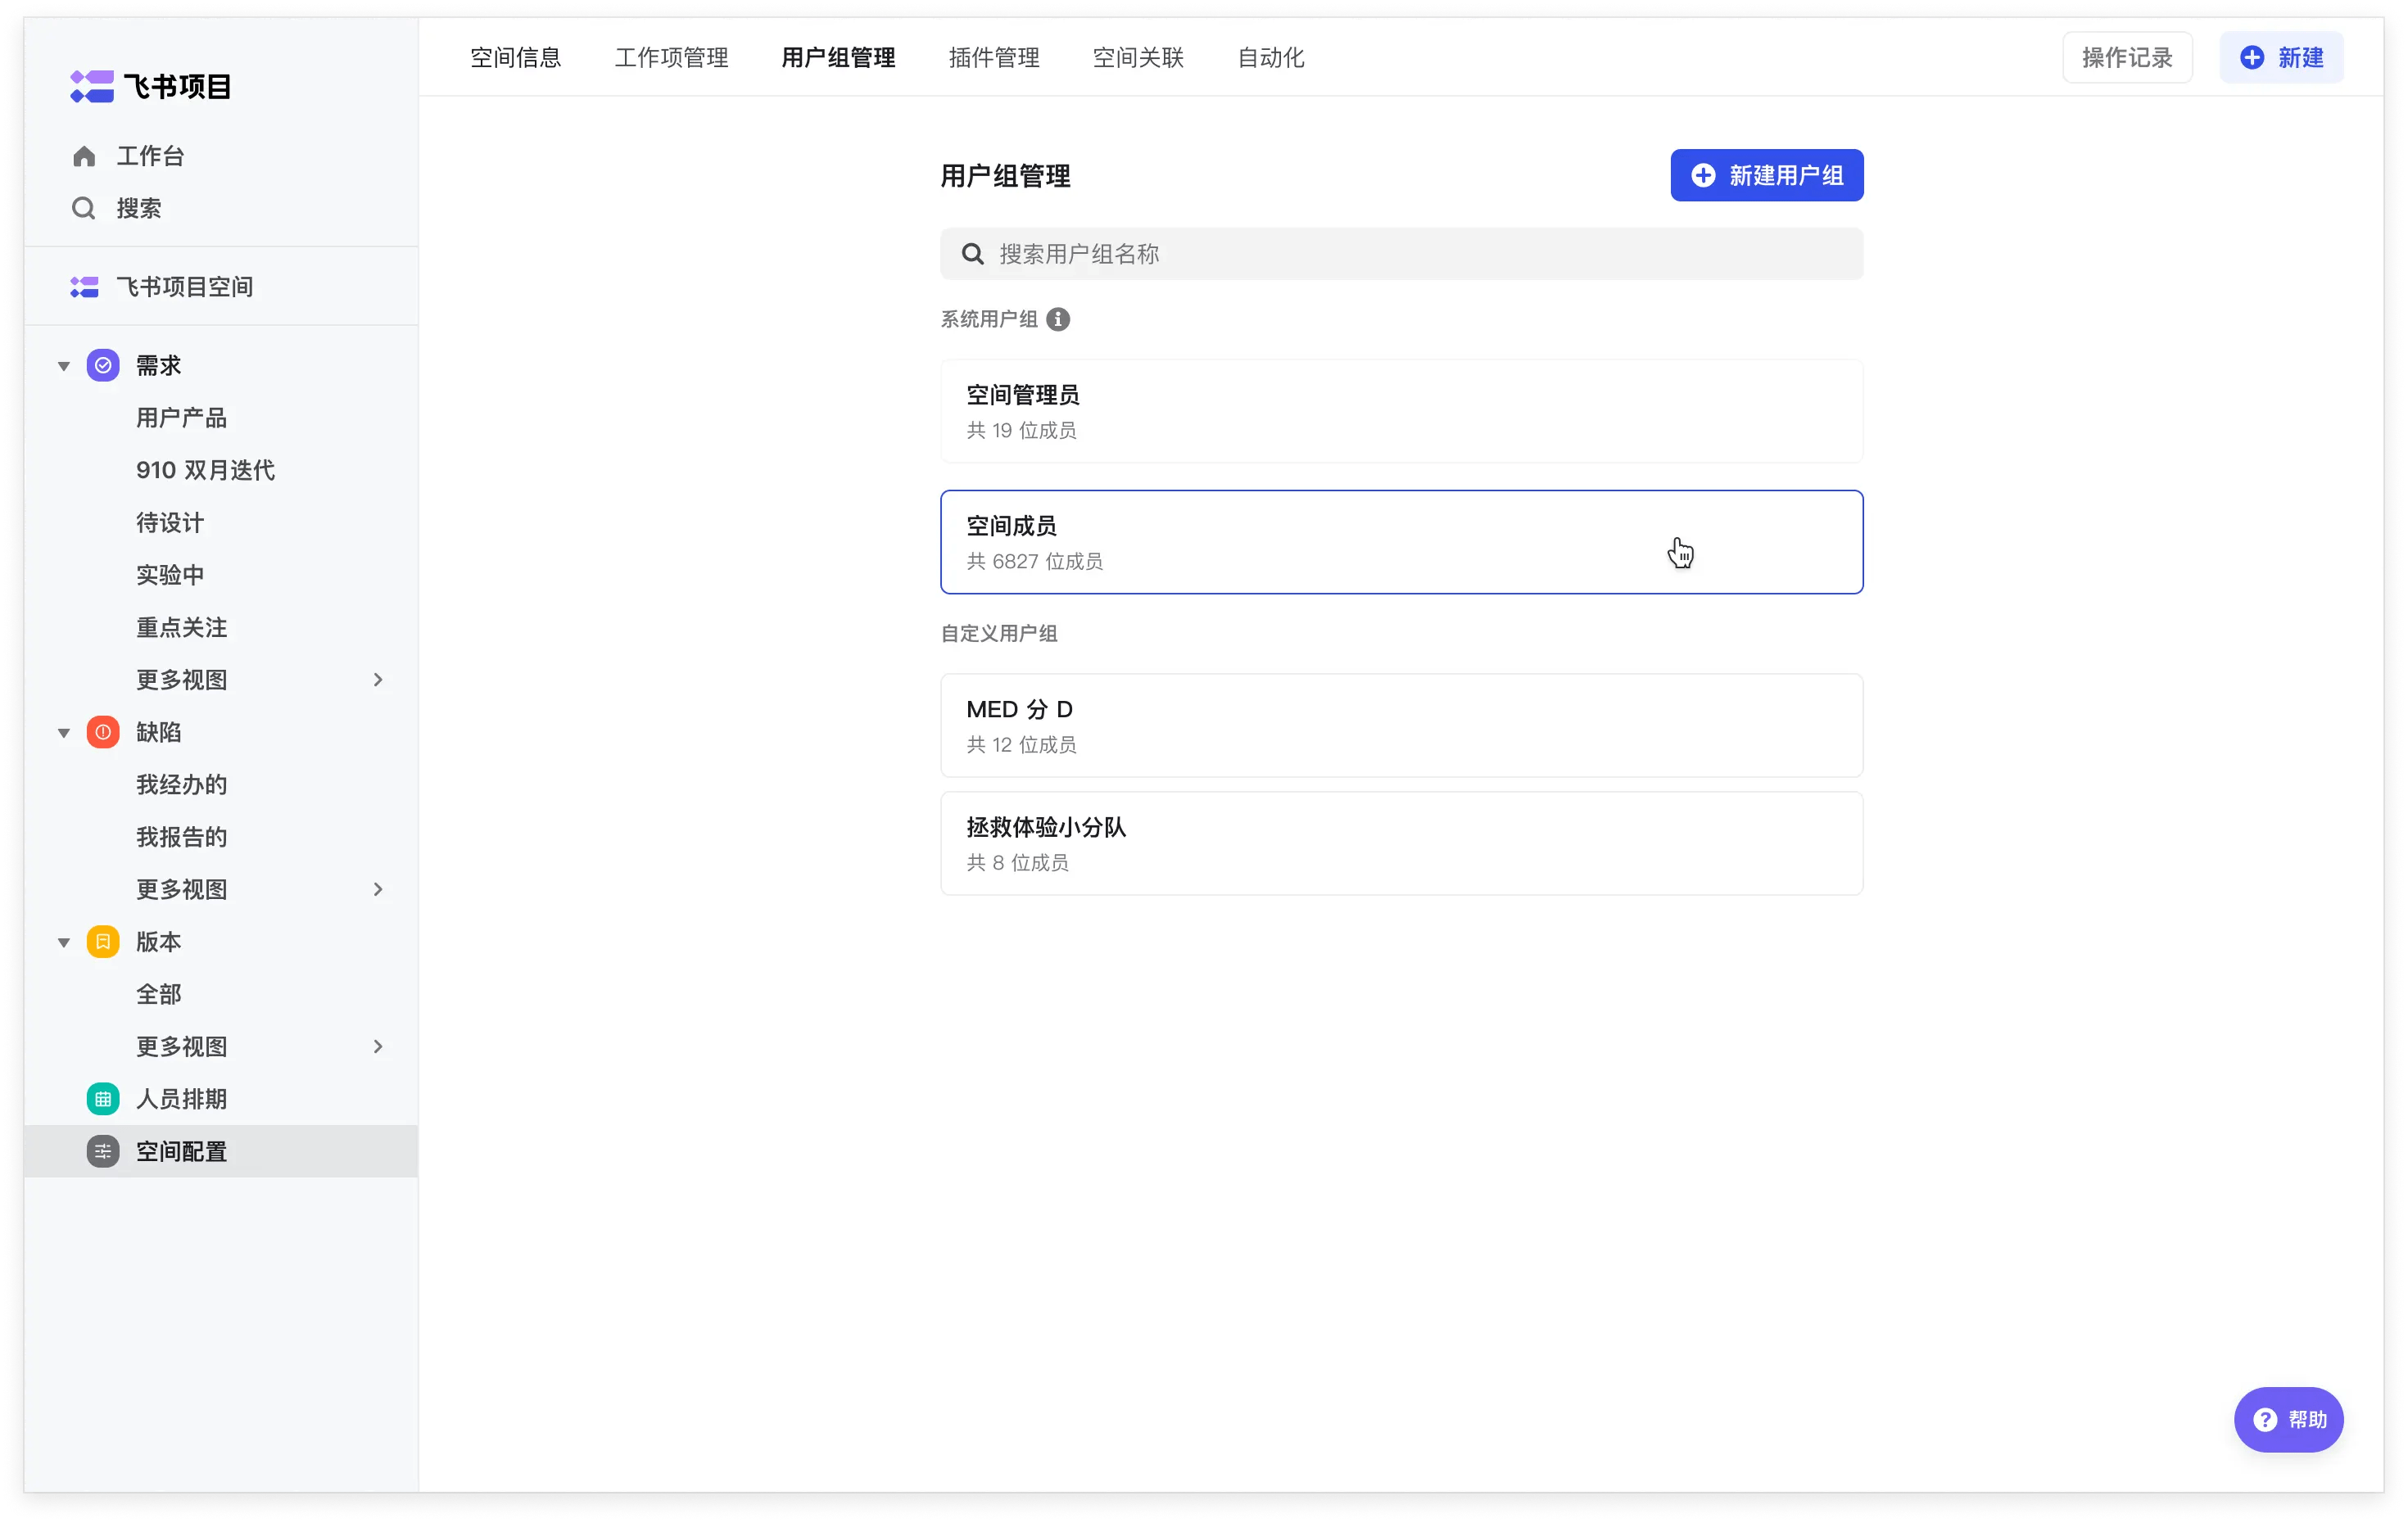
Task: Expand 更多视图 chevron under 缺陷
Action: [x=378, y=889]
